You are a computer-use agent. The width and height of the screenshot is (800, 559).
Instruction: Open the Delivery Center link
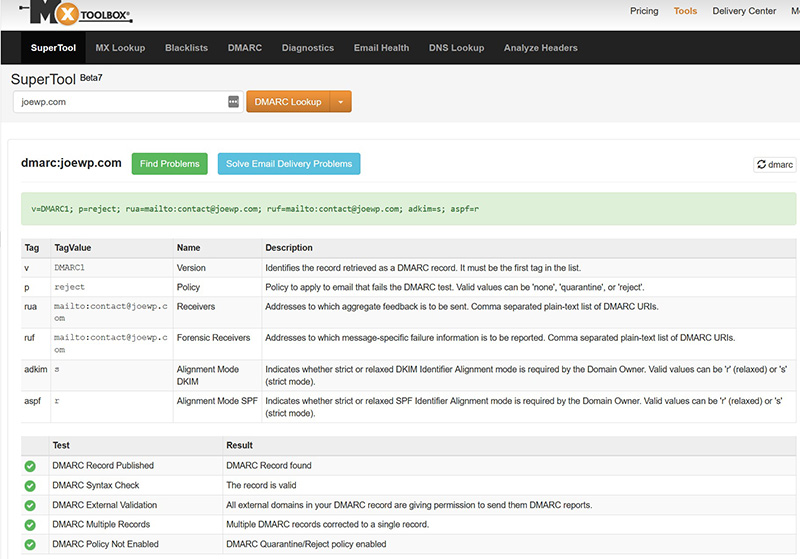coord(744,11)
